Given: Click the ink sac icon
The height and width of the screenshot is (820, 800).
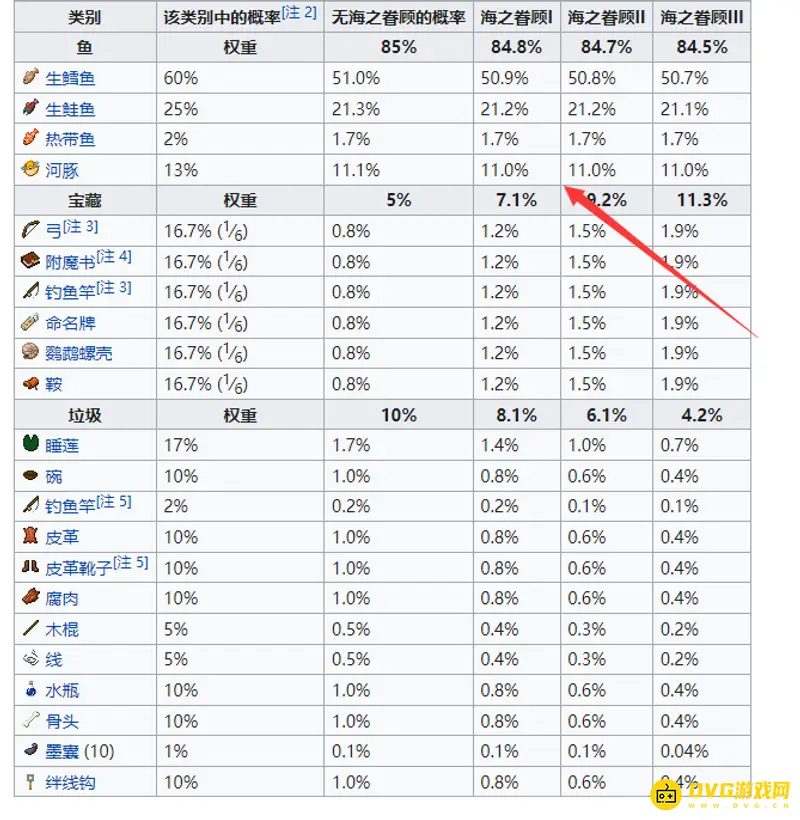Looking at the screenshot, I should point(29,751).
